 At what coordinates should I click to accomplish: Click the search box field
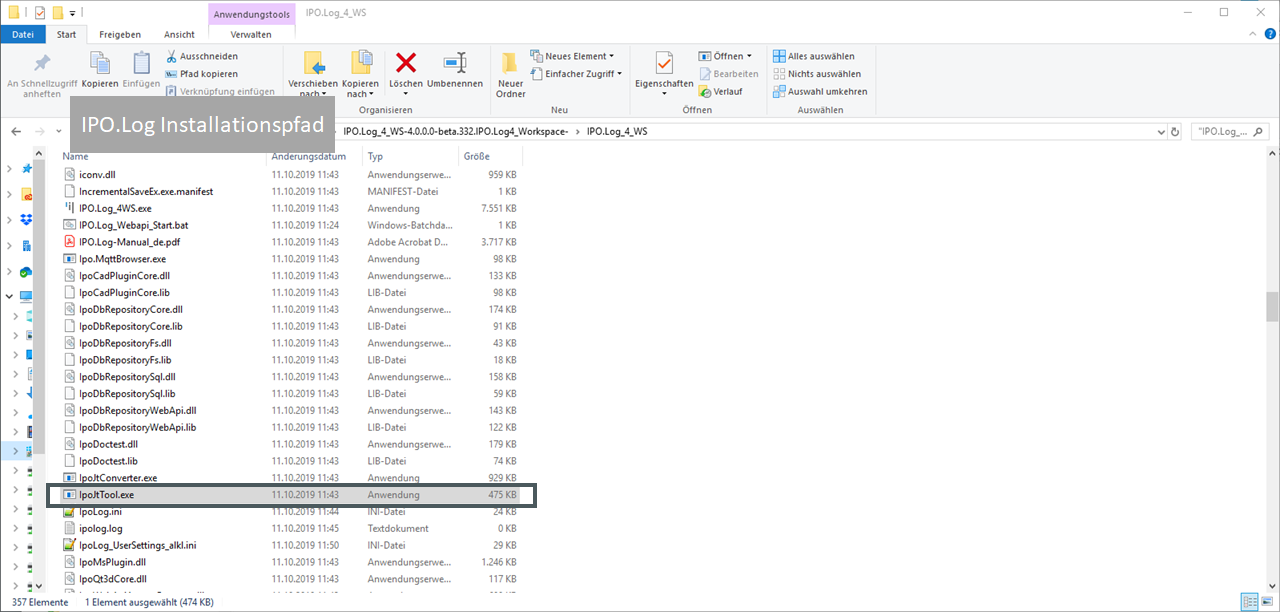pyautogui.click(x=1229, y=132)
